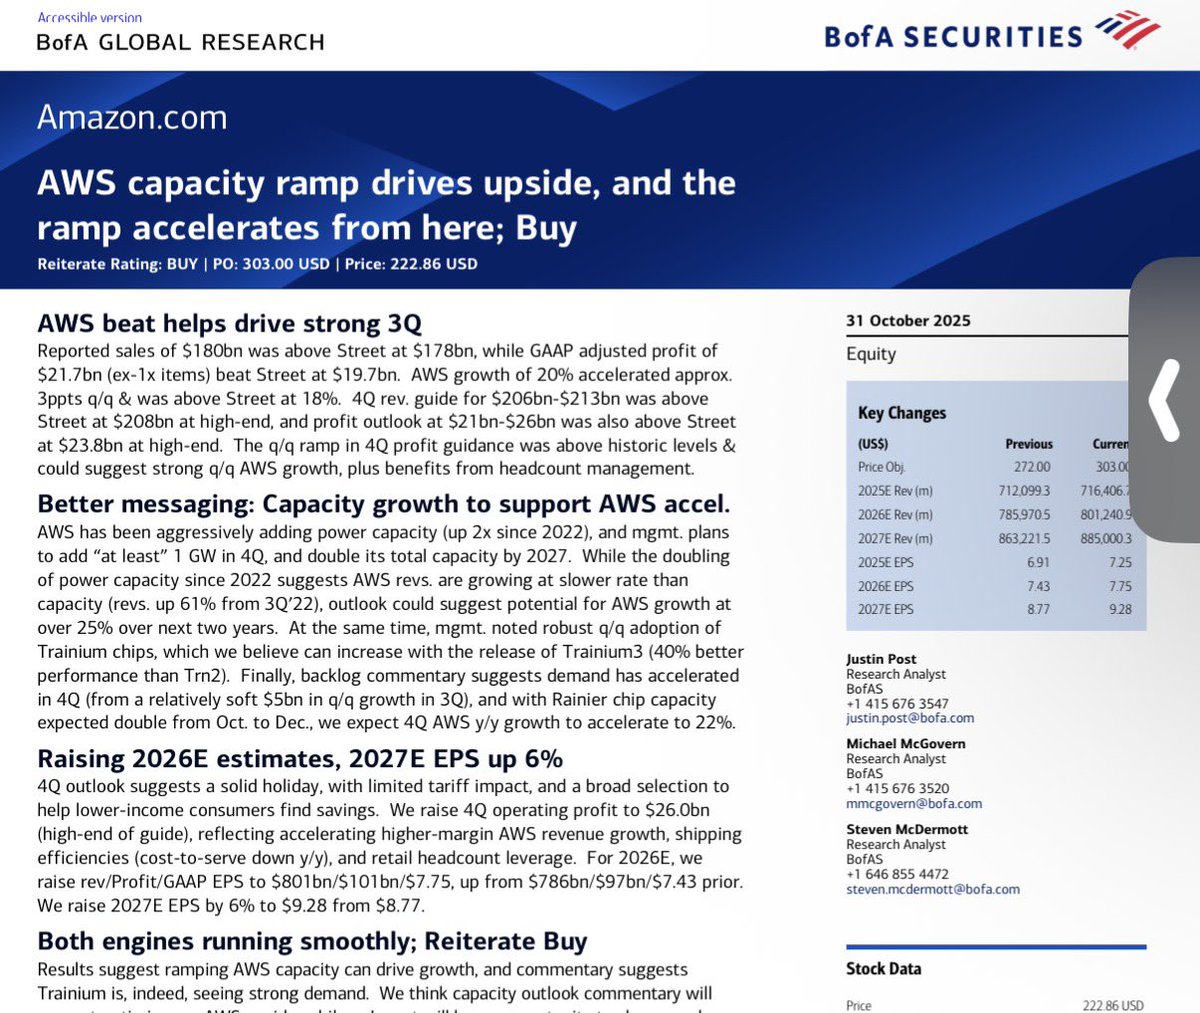The height and width of the screenshot is (1013, 1200).
Task: Email steven.mcdermott@bofa.com
Action: tap(933, 888)
